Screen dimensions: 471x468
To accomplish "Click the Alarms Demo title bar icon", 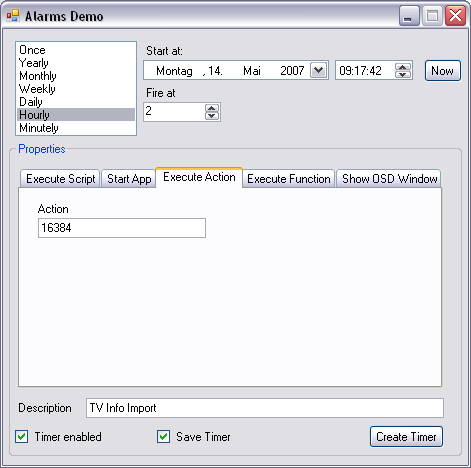I will [x=13, y=16].
